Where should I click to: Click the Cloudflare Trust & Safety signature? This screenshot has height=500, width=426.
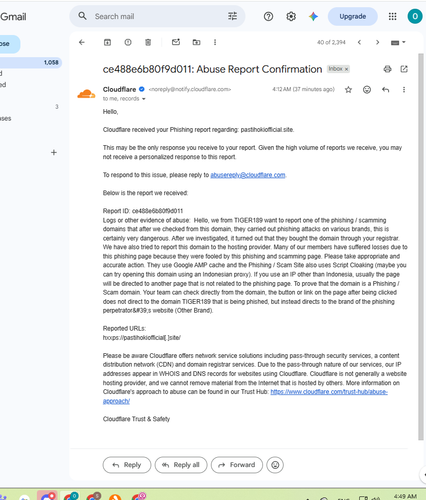(x=136, y=419)
